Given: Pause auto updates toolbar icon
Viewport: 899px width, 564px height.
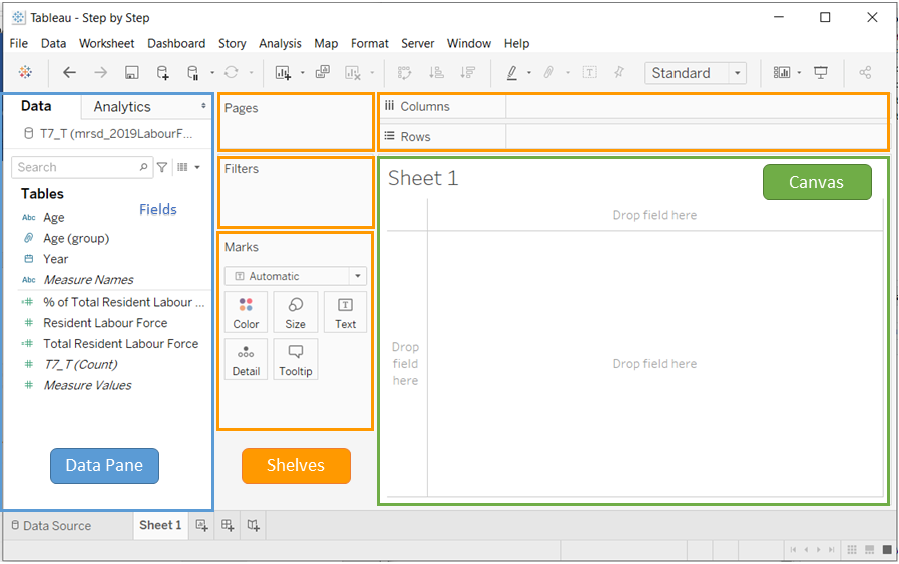Looking at the screenshot, I should (x=193, y=72).
